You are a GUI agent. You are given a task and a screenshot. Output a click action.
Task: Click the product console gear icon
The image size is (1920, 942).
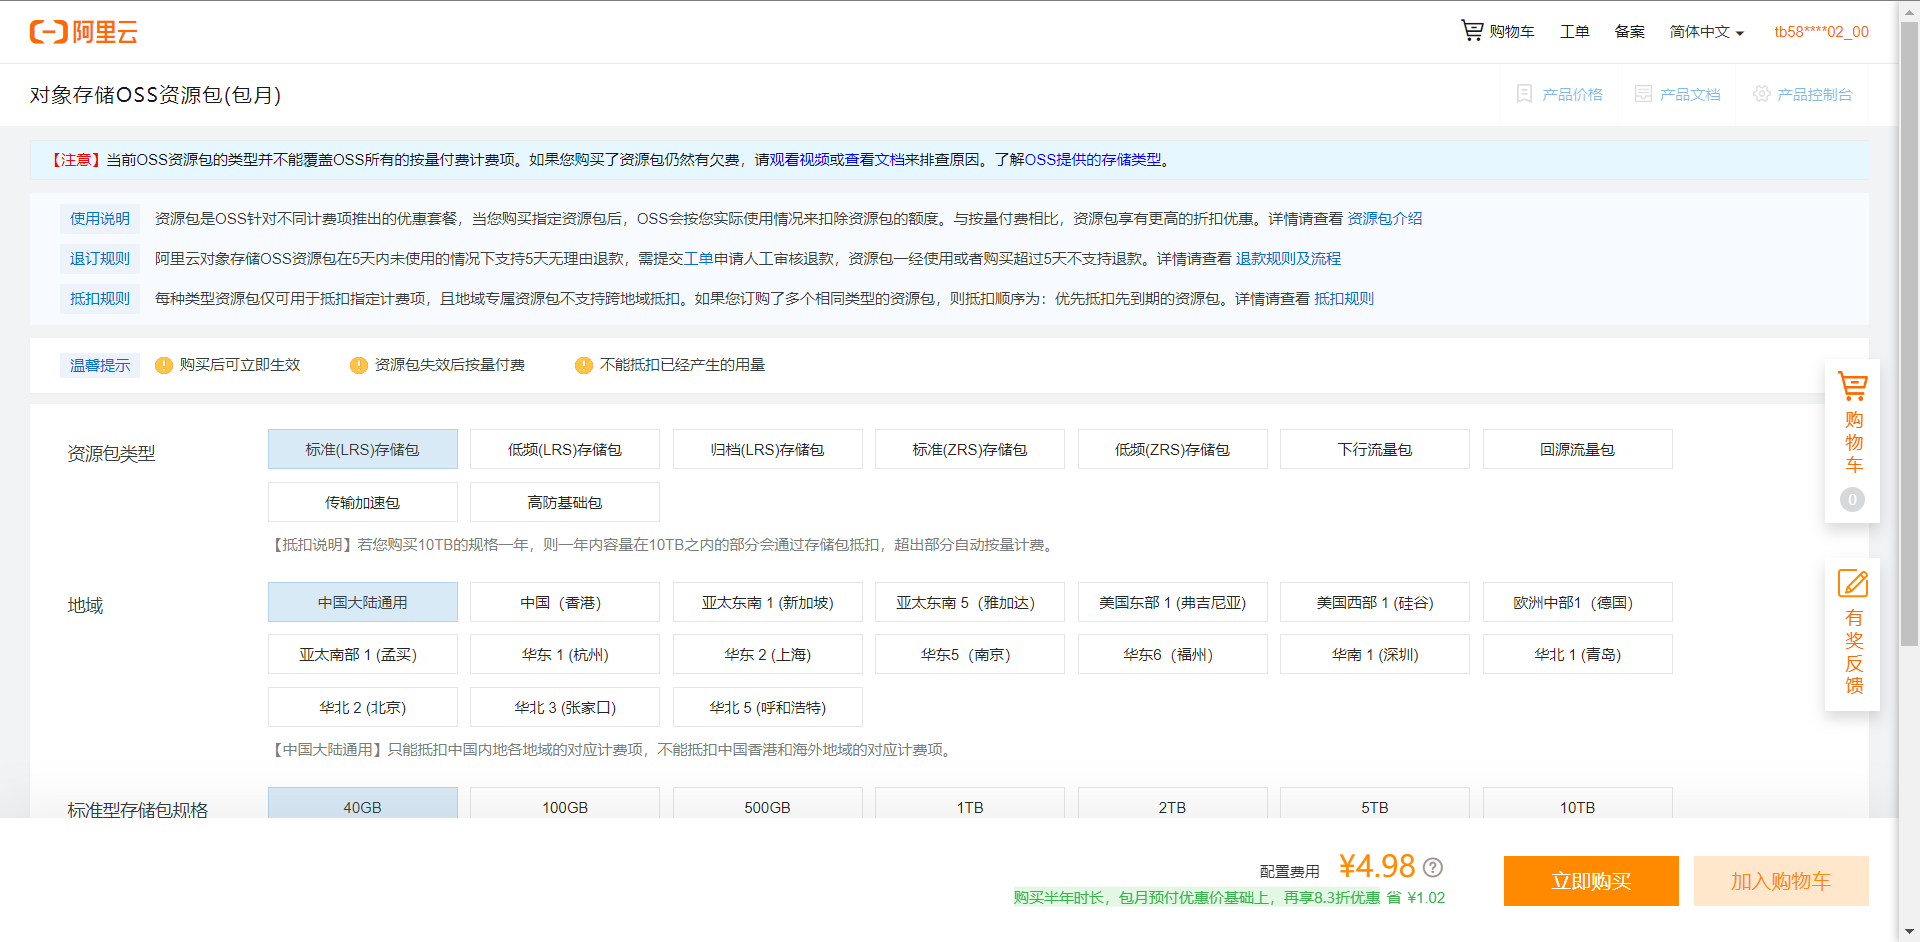point(1761,94)
